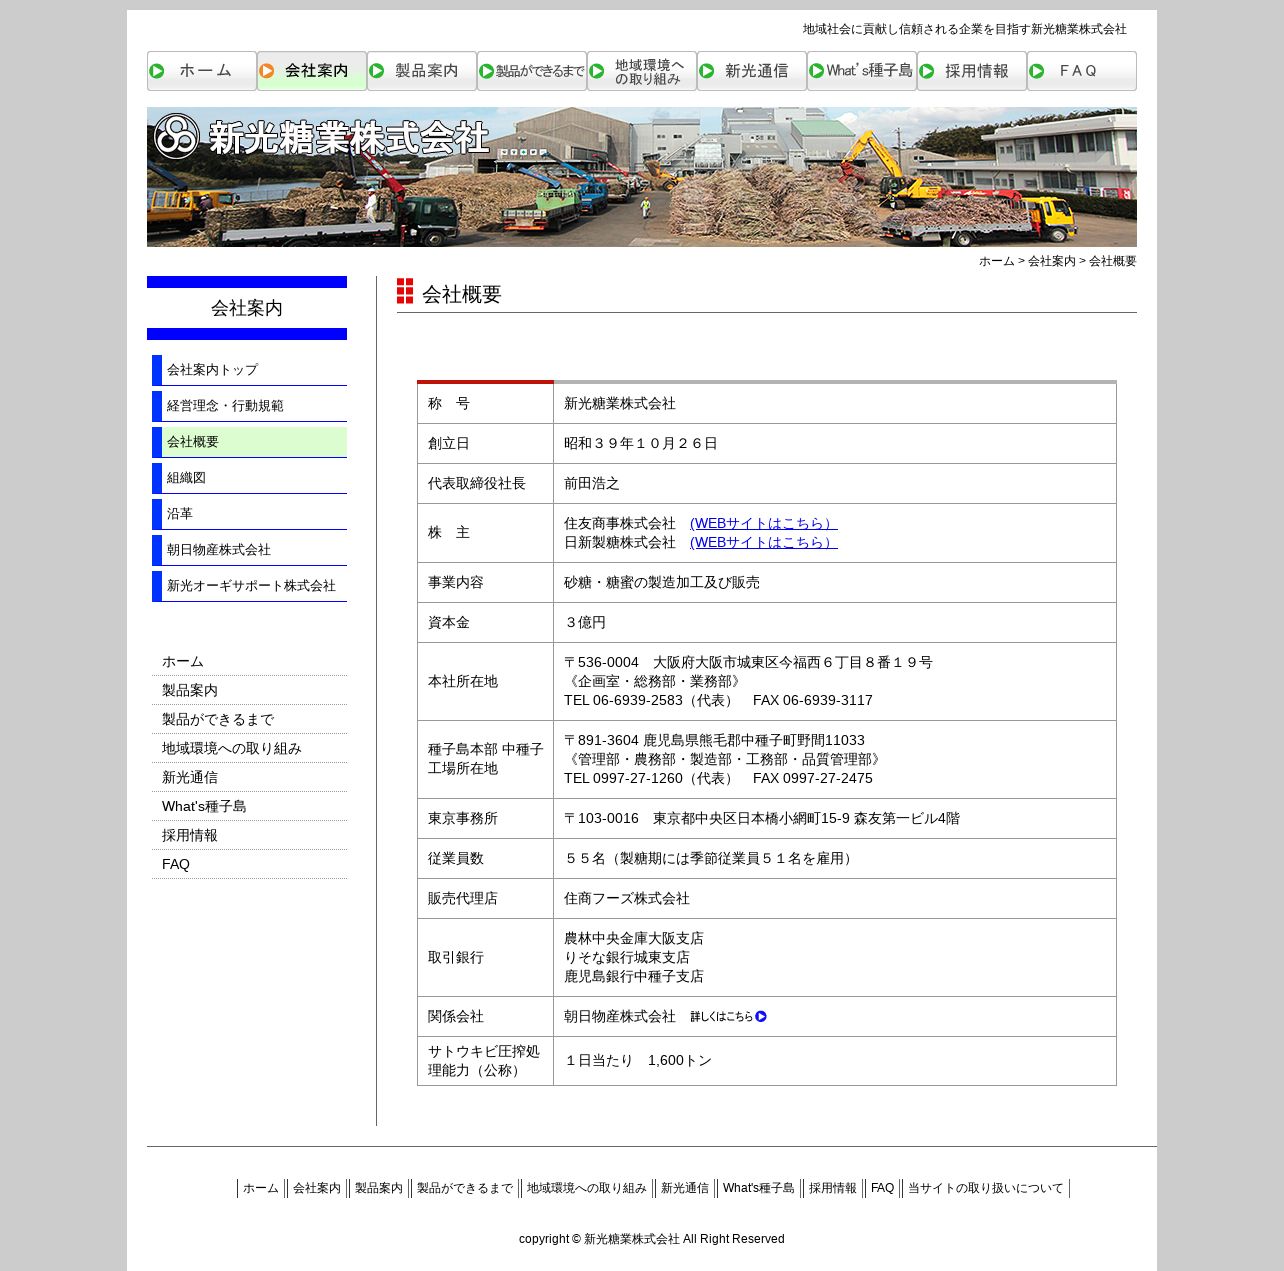
Task: Go to 製品ができるまで top navigation button
Action: [x=532, y=71]
